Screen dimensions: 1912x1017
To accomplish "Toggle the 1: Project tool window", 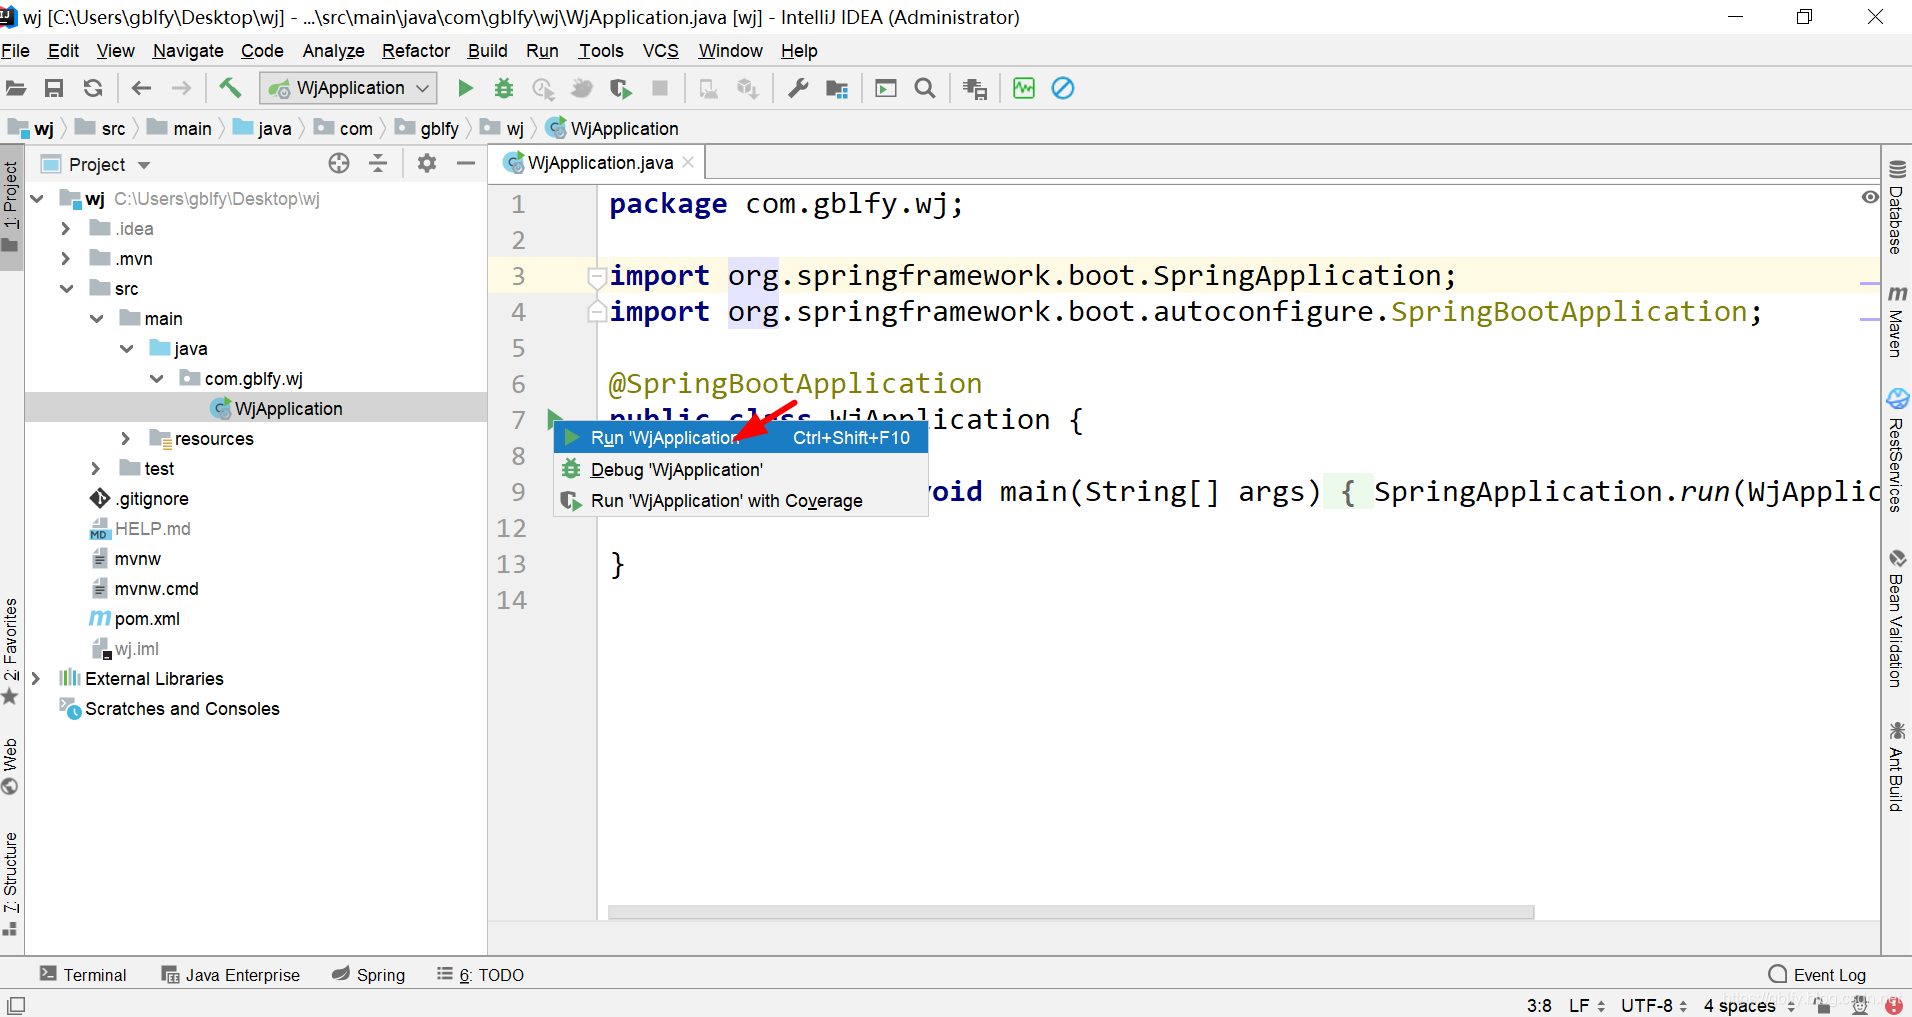I will tap(11, 208).
